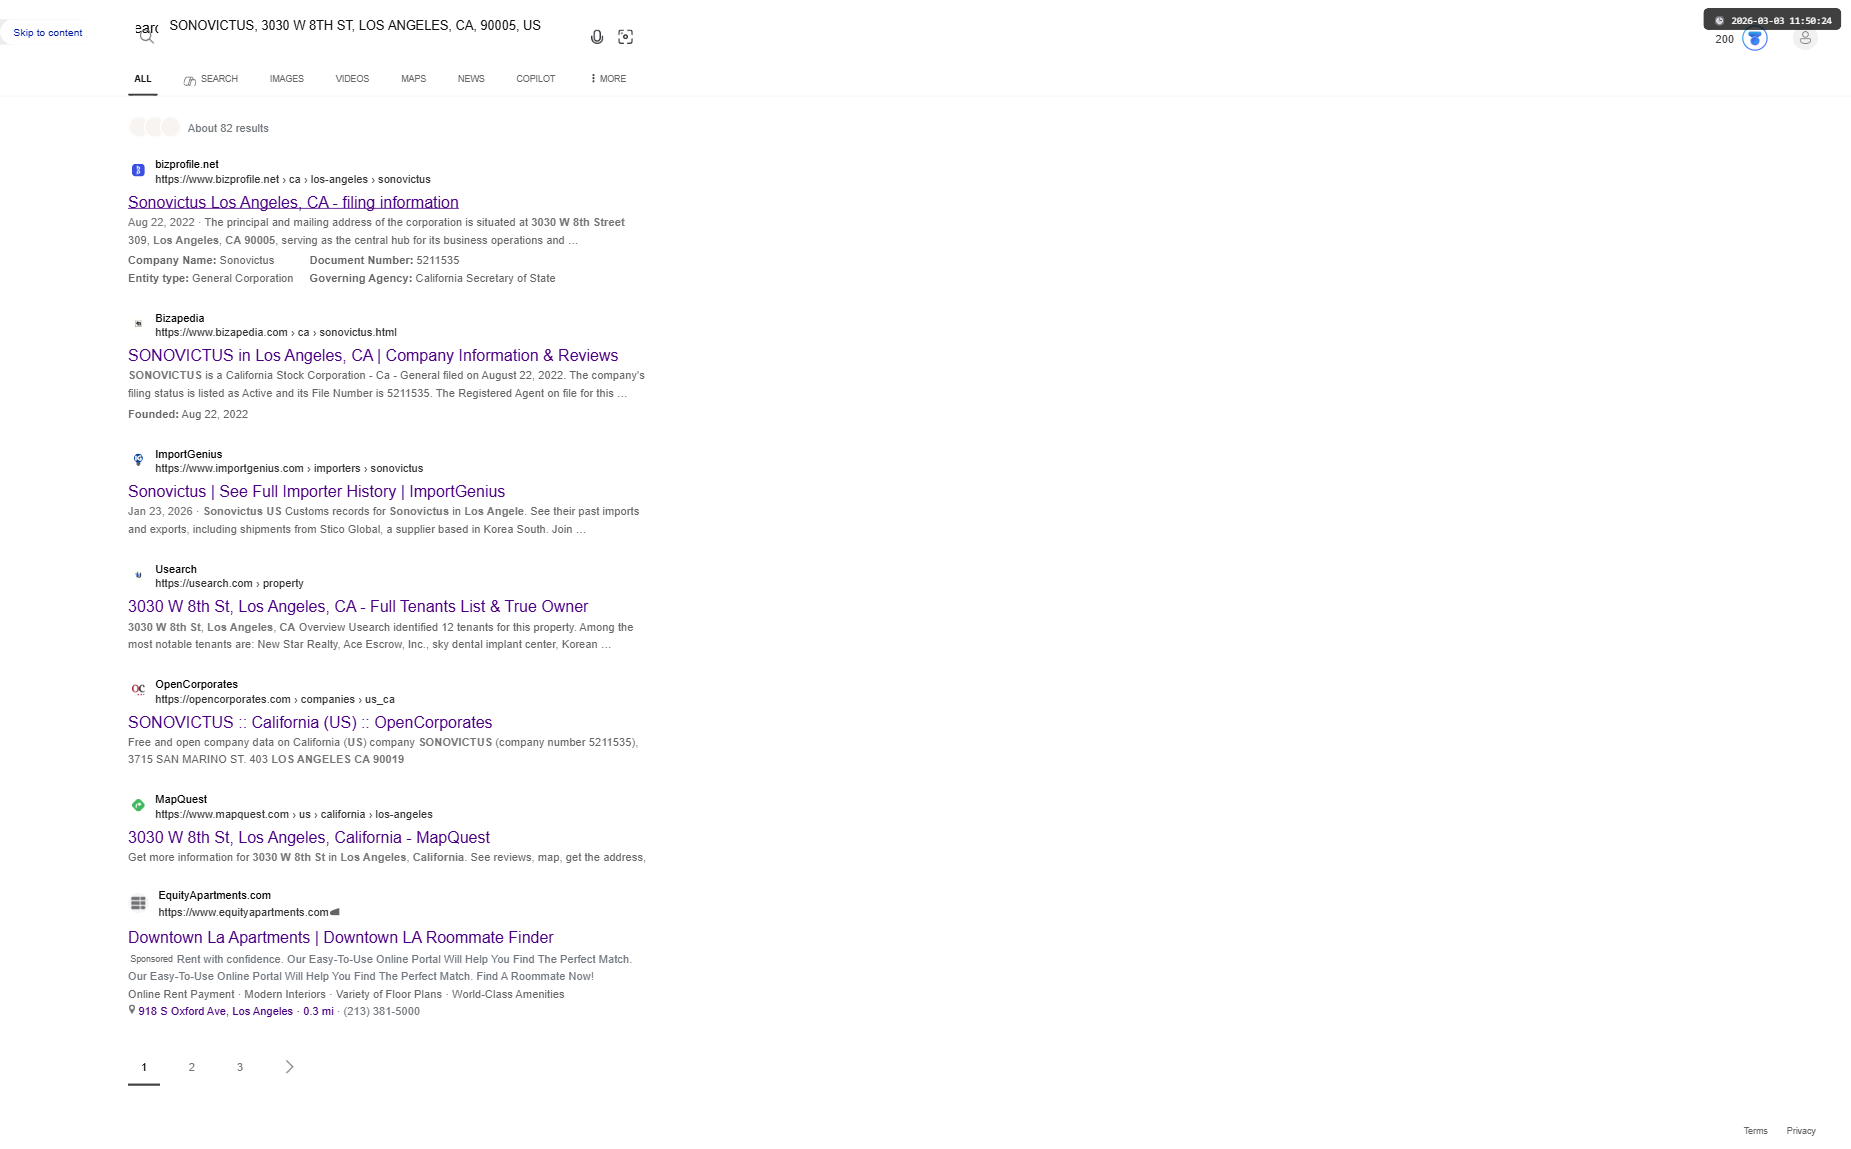
Task: Switch to the COPILOT tab
Action: (536, 79)
